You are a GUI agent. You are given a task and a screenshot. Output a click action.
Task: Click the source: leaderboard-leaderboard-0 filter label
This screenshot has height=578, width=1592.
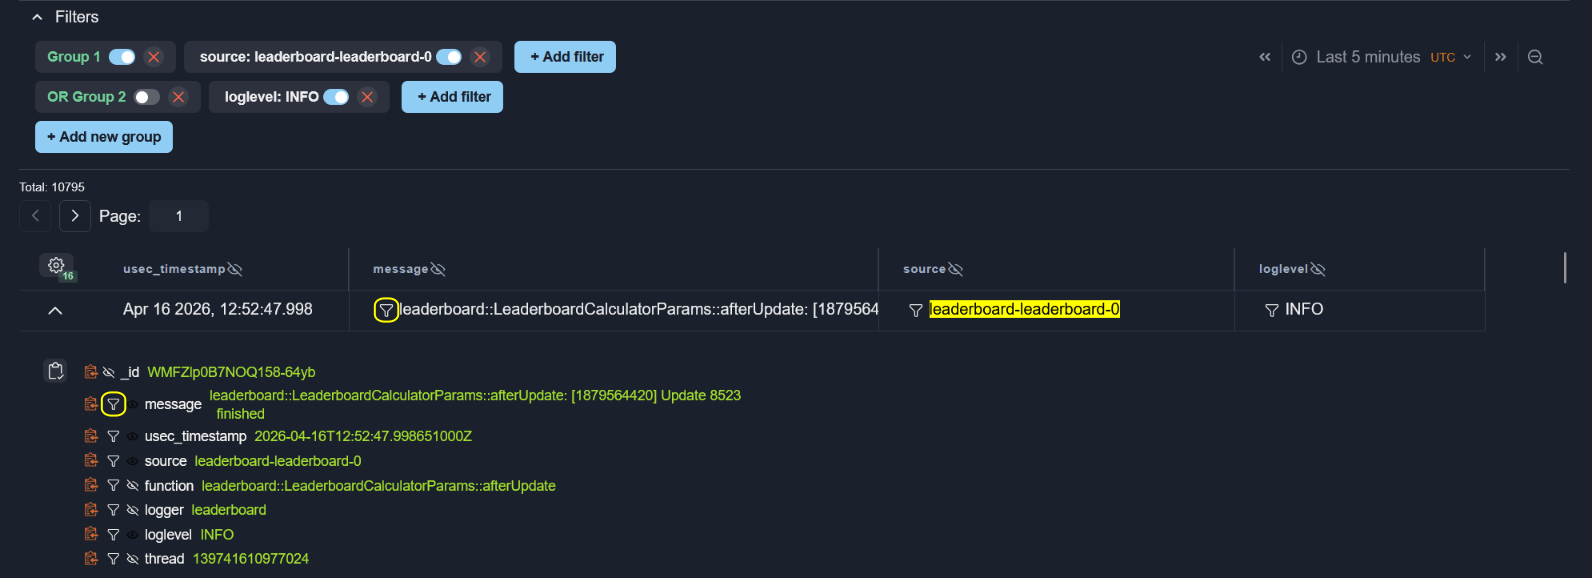(x=316, y=57)
